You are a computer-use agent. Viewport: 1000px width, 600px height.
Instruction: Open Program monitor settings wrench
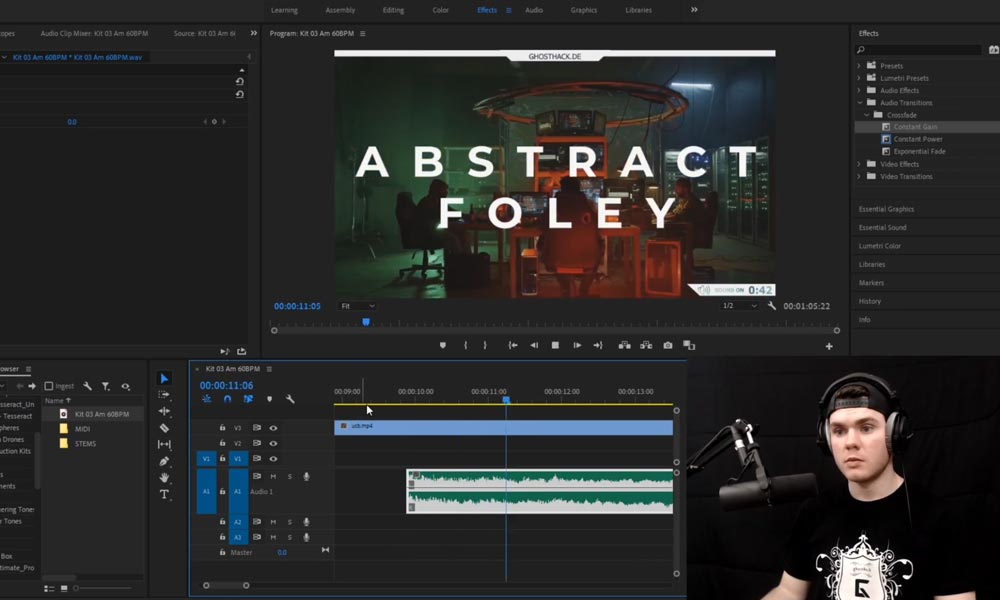(772, 306)
